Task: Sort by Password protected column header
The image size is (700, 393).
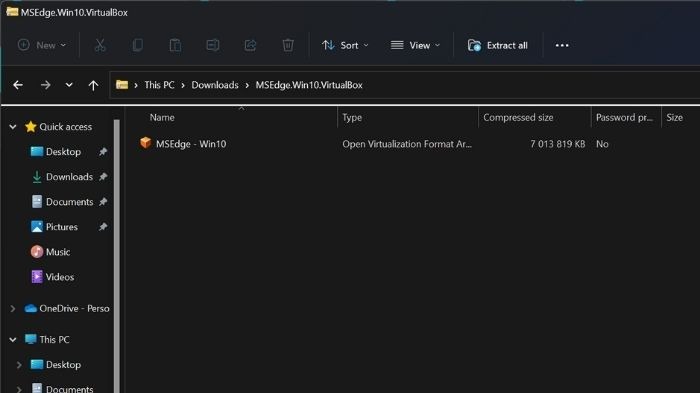Action: (x=624, y=117)
